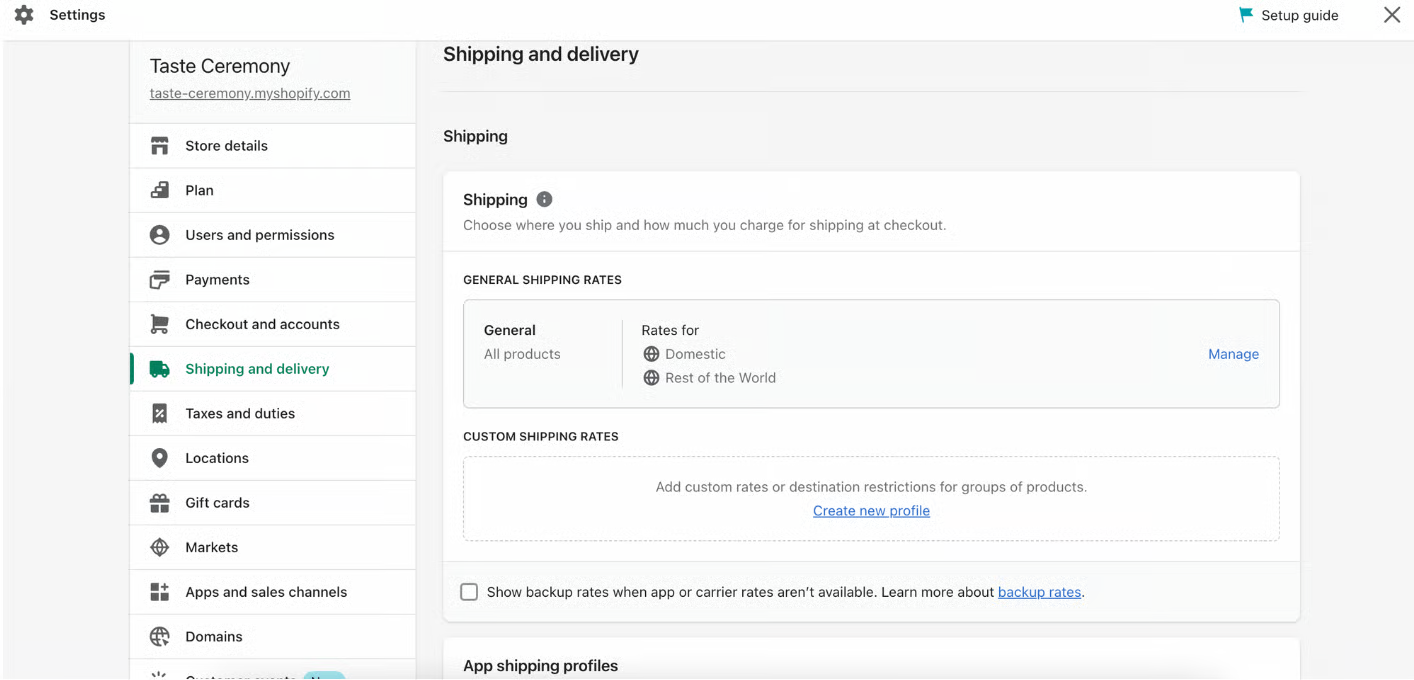The width and height of the screenshot is (1414, 680).
Task: Go to Apps and sales channels
Action: click(265, 592)
